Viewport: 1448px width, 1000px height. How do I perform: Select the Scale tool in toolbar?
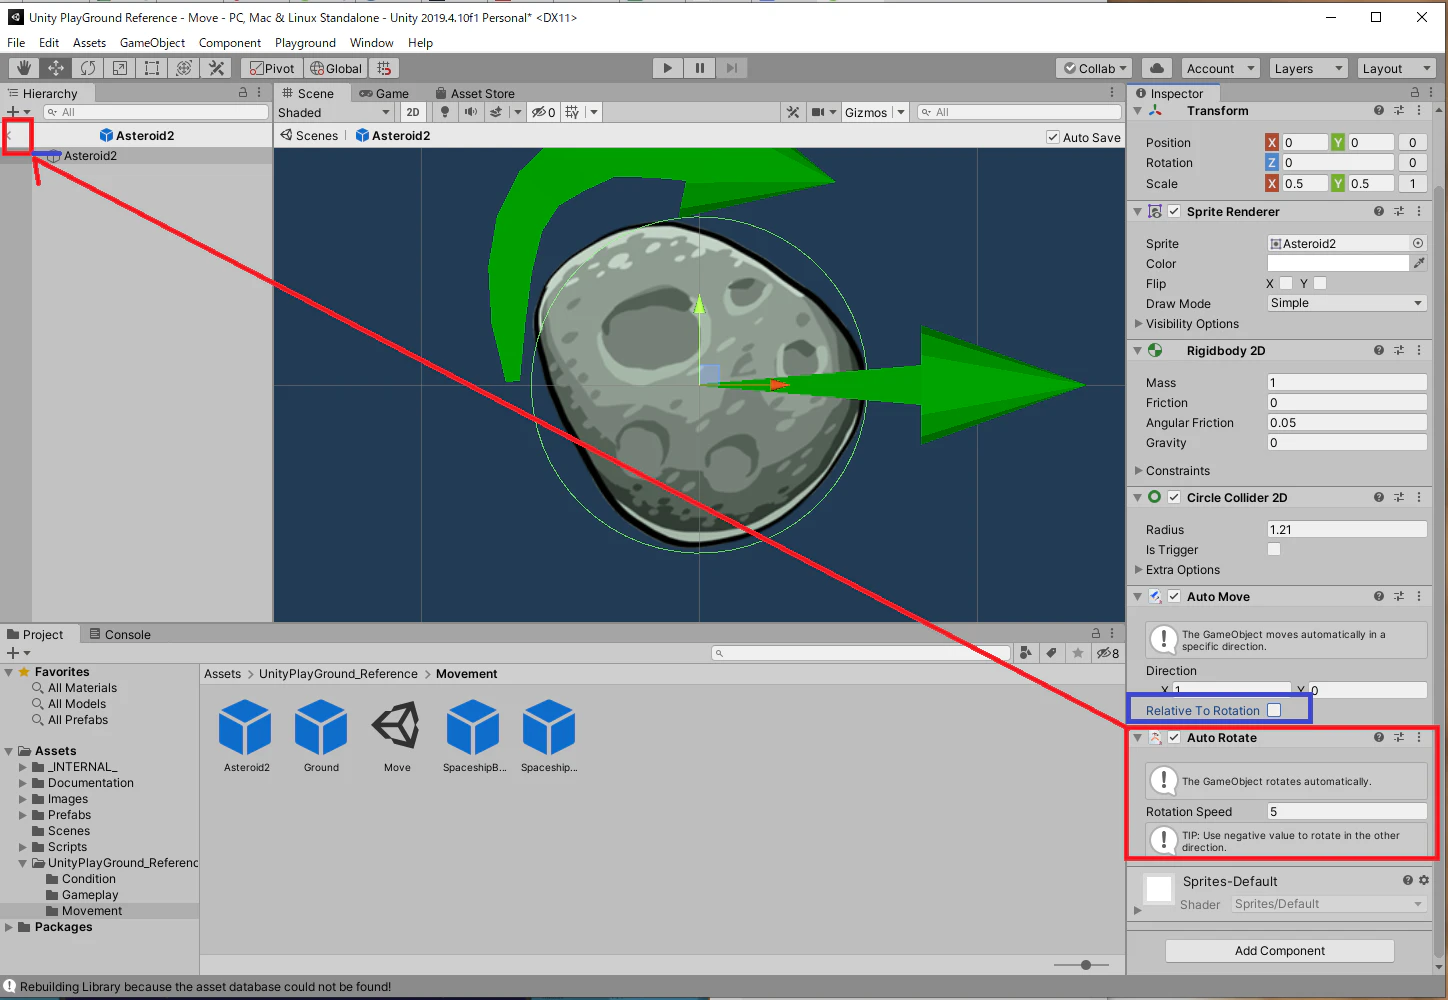coord(120,68)
